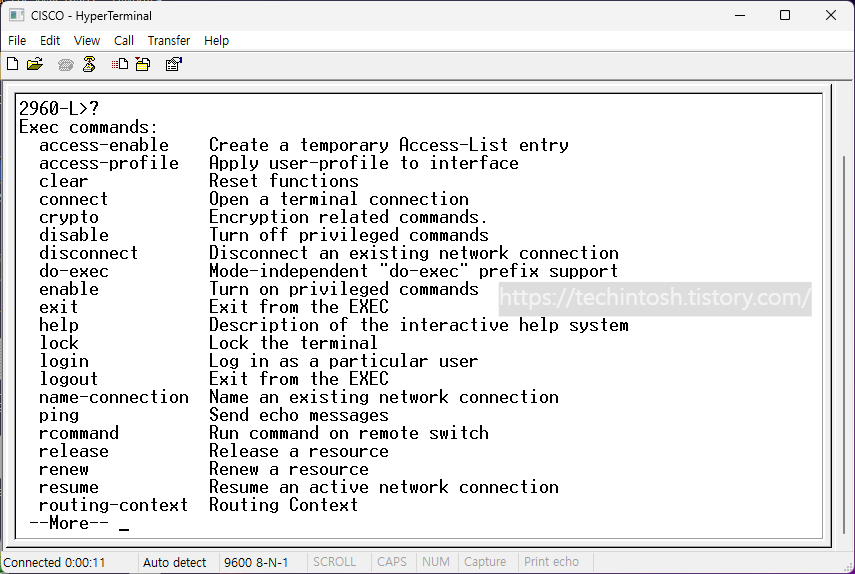Click the 'Exec commands:' heading text
855x574 pixels.
(88, 127)
